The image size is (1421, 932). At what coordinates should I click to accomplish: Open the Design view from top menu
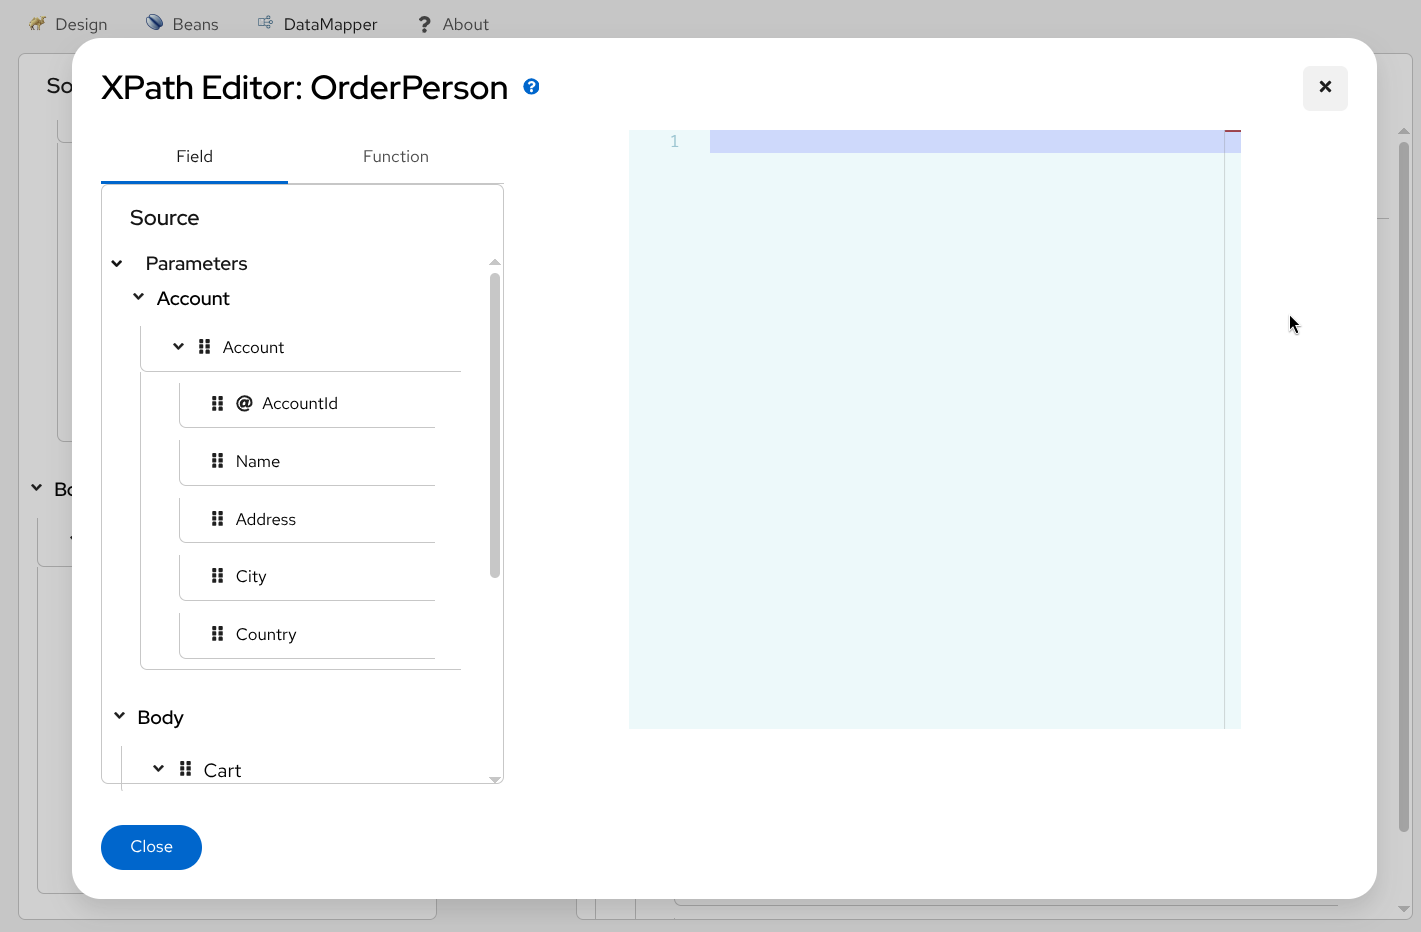click(x=81, y=23)
